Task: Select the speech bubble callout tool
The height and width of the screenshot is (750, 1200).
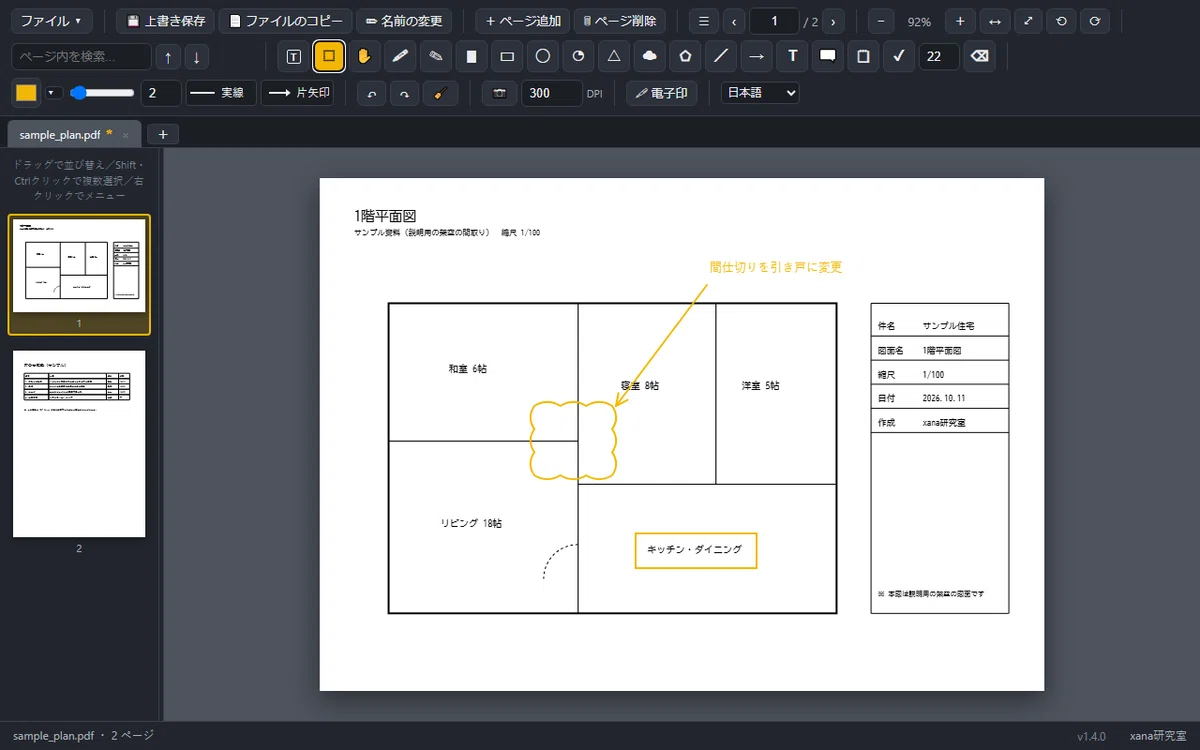Action: pyautogui.click(x=828, y=56)
